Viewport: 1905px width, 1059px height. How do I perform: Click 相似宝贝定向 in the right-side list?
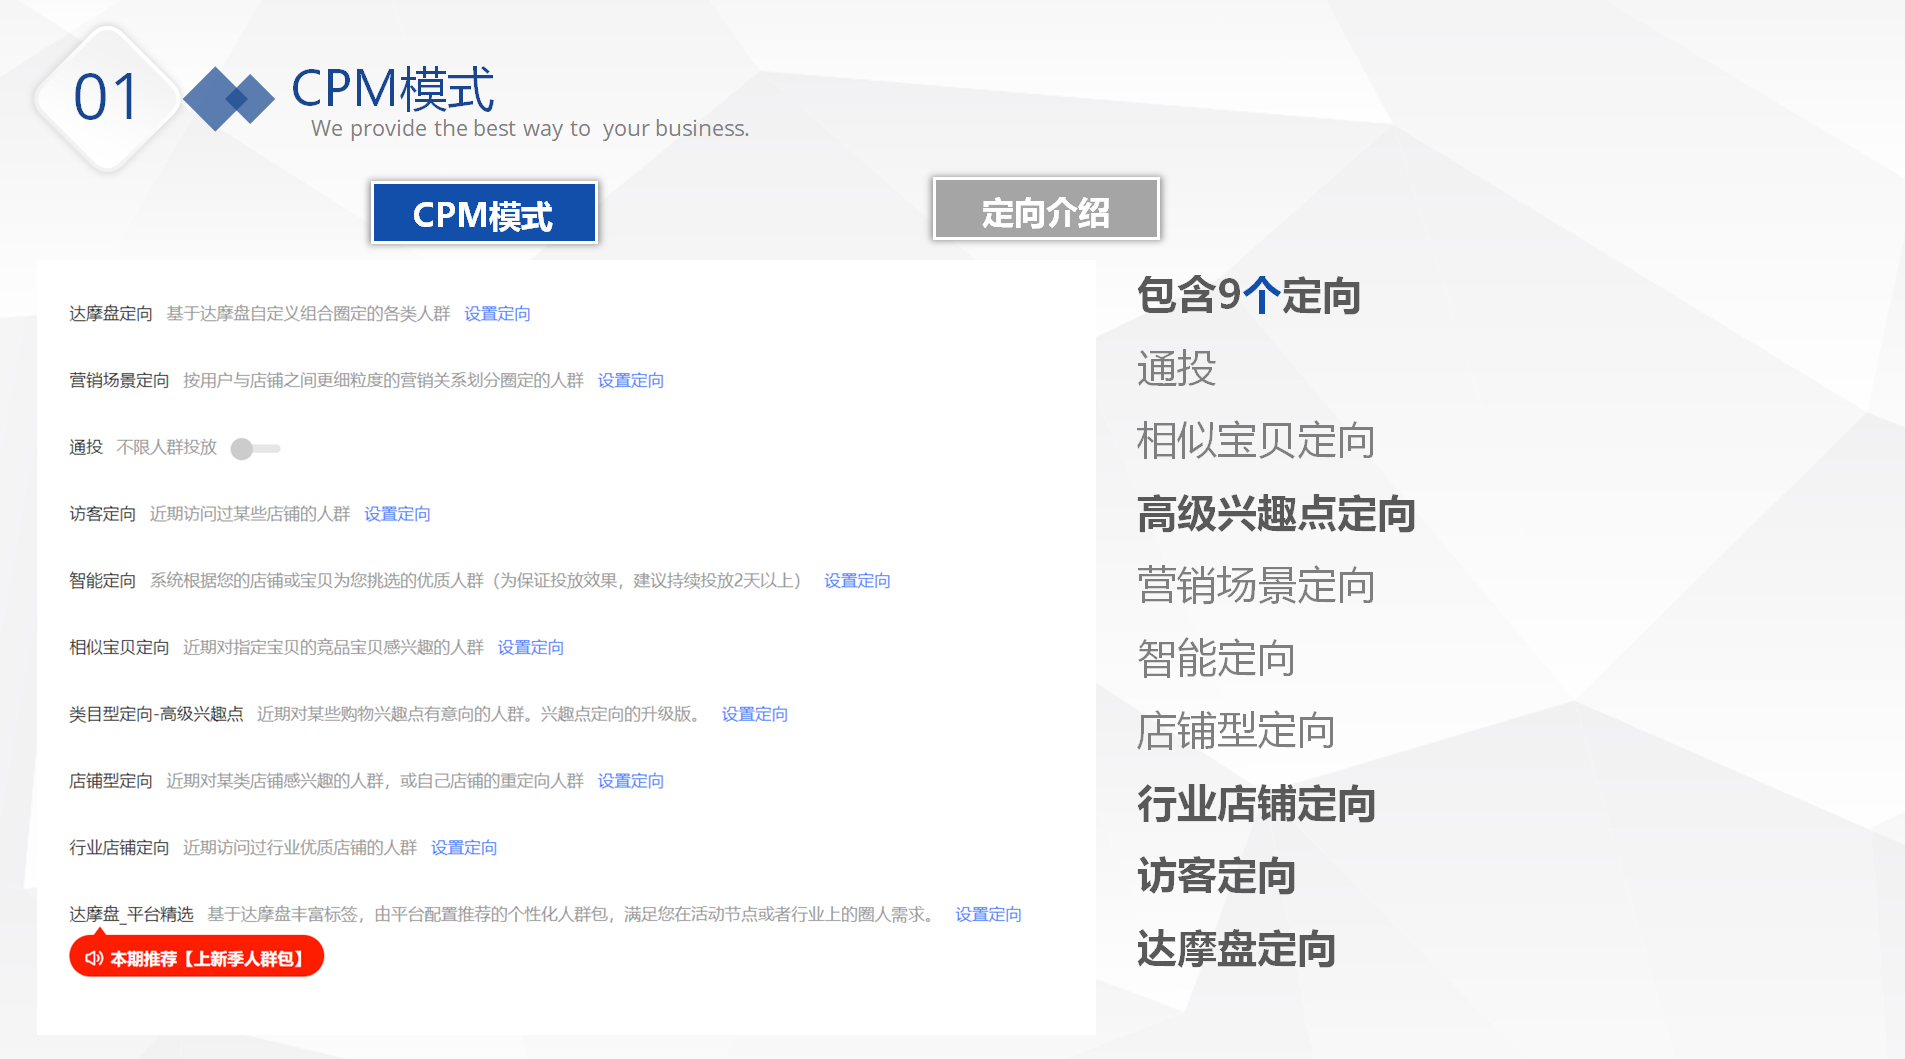pyautogui.click(x=1256, y=441)
